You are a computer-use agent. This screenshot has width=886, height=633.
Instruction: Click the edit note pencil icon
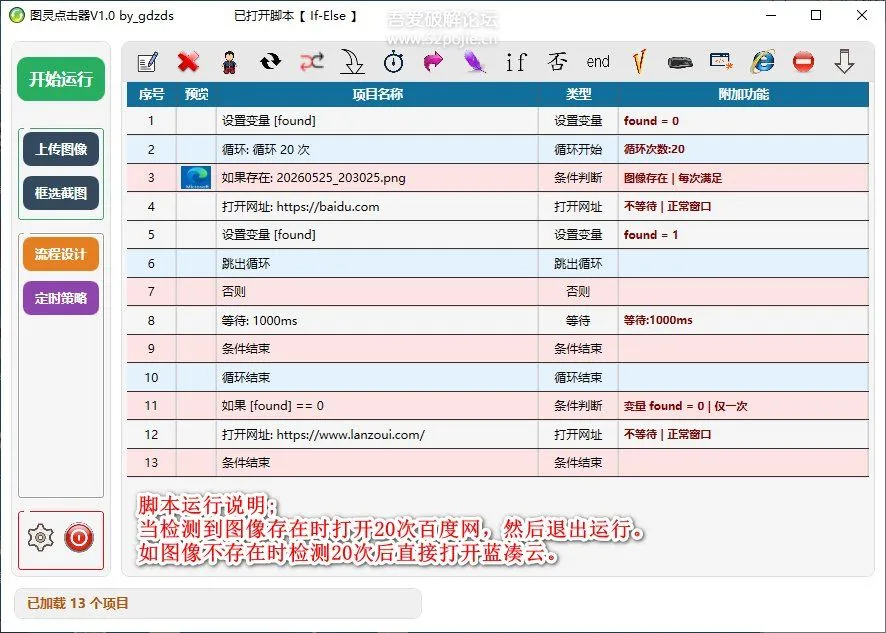point(148,62)
